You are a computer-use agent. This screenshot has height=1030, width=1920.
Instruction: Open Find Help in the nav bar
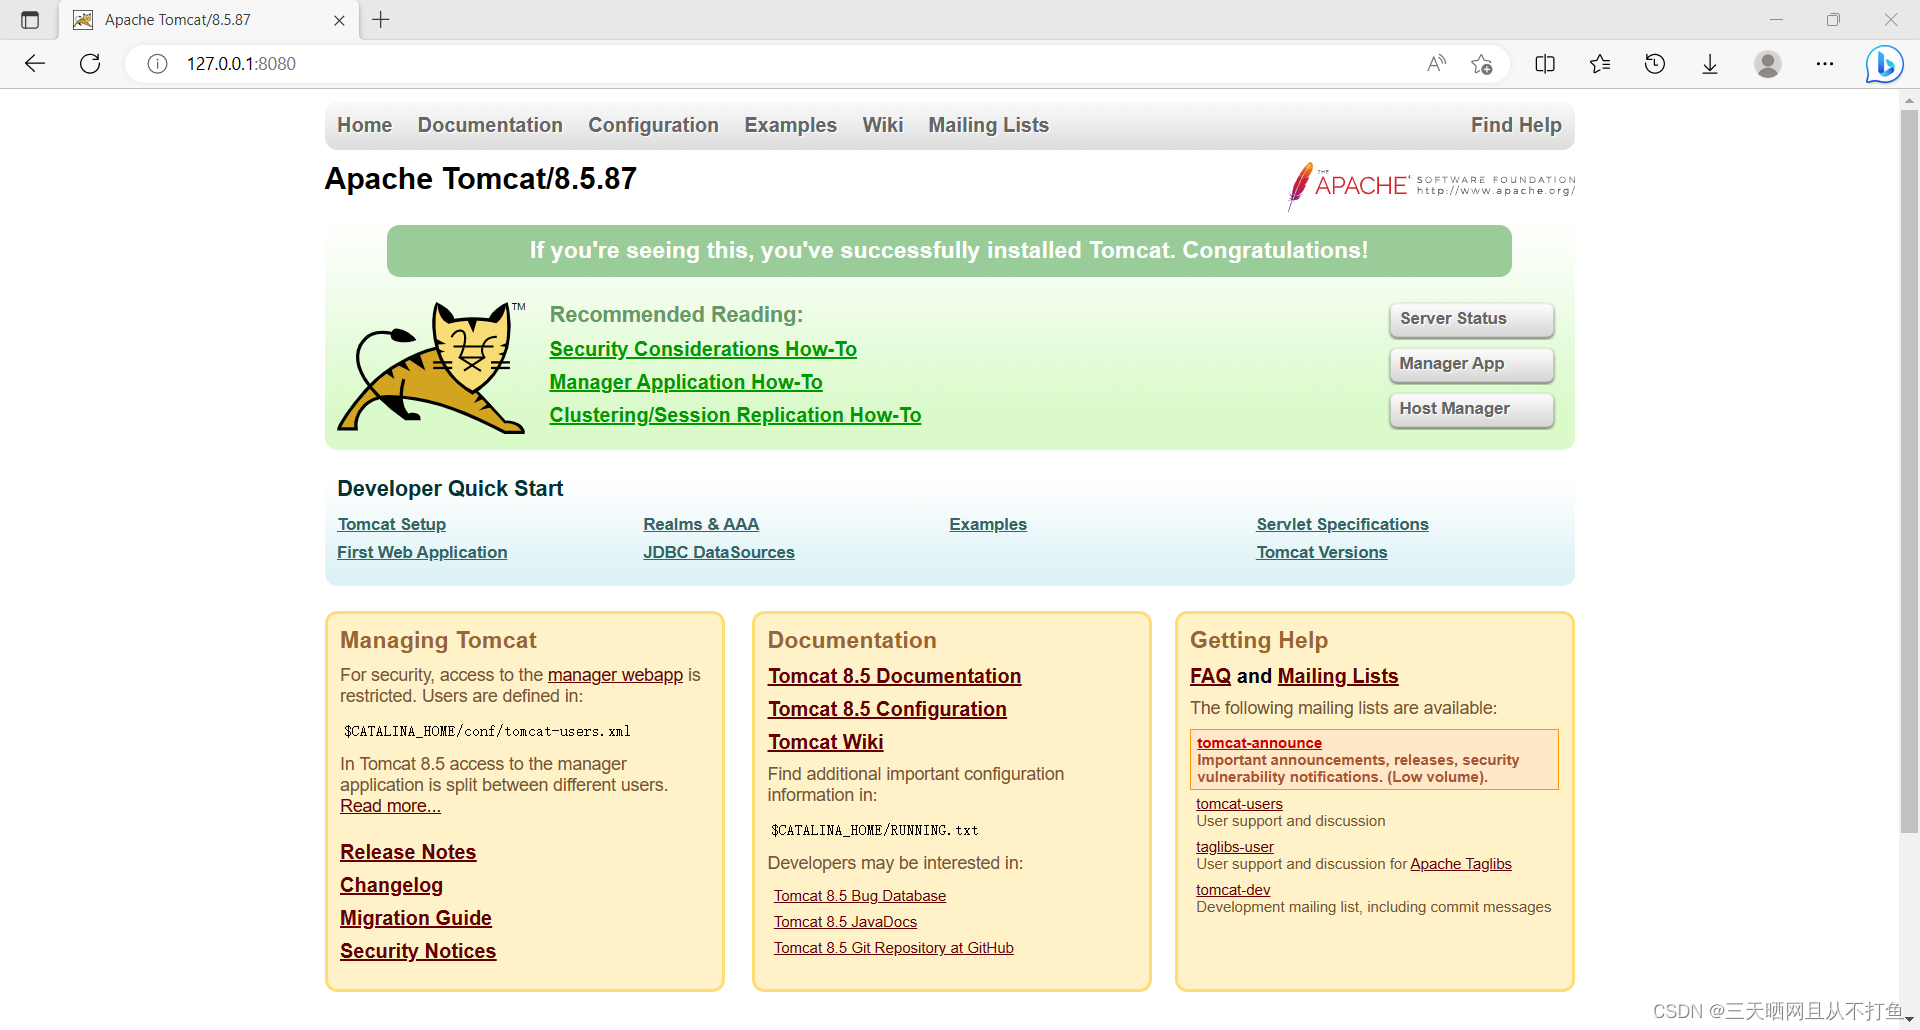coord(1516,125)
